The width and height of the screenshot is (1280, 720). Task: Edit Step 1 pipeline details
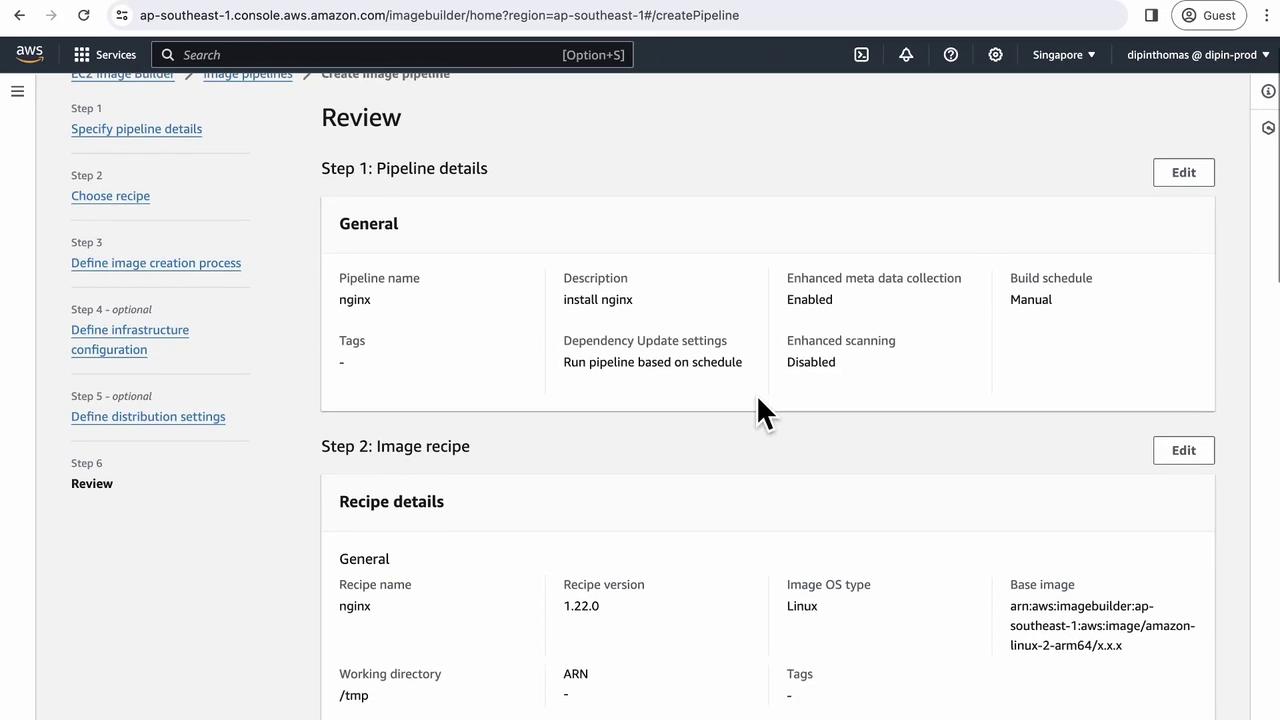pos(1183,172)
